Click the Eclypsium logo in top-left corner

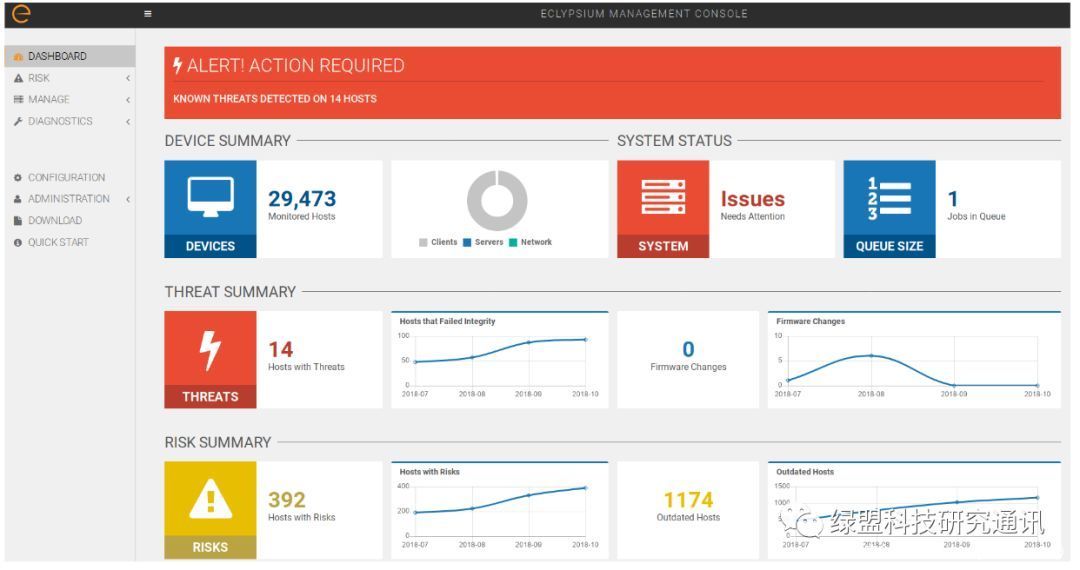click(21, 14)
